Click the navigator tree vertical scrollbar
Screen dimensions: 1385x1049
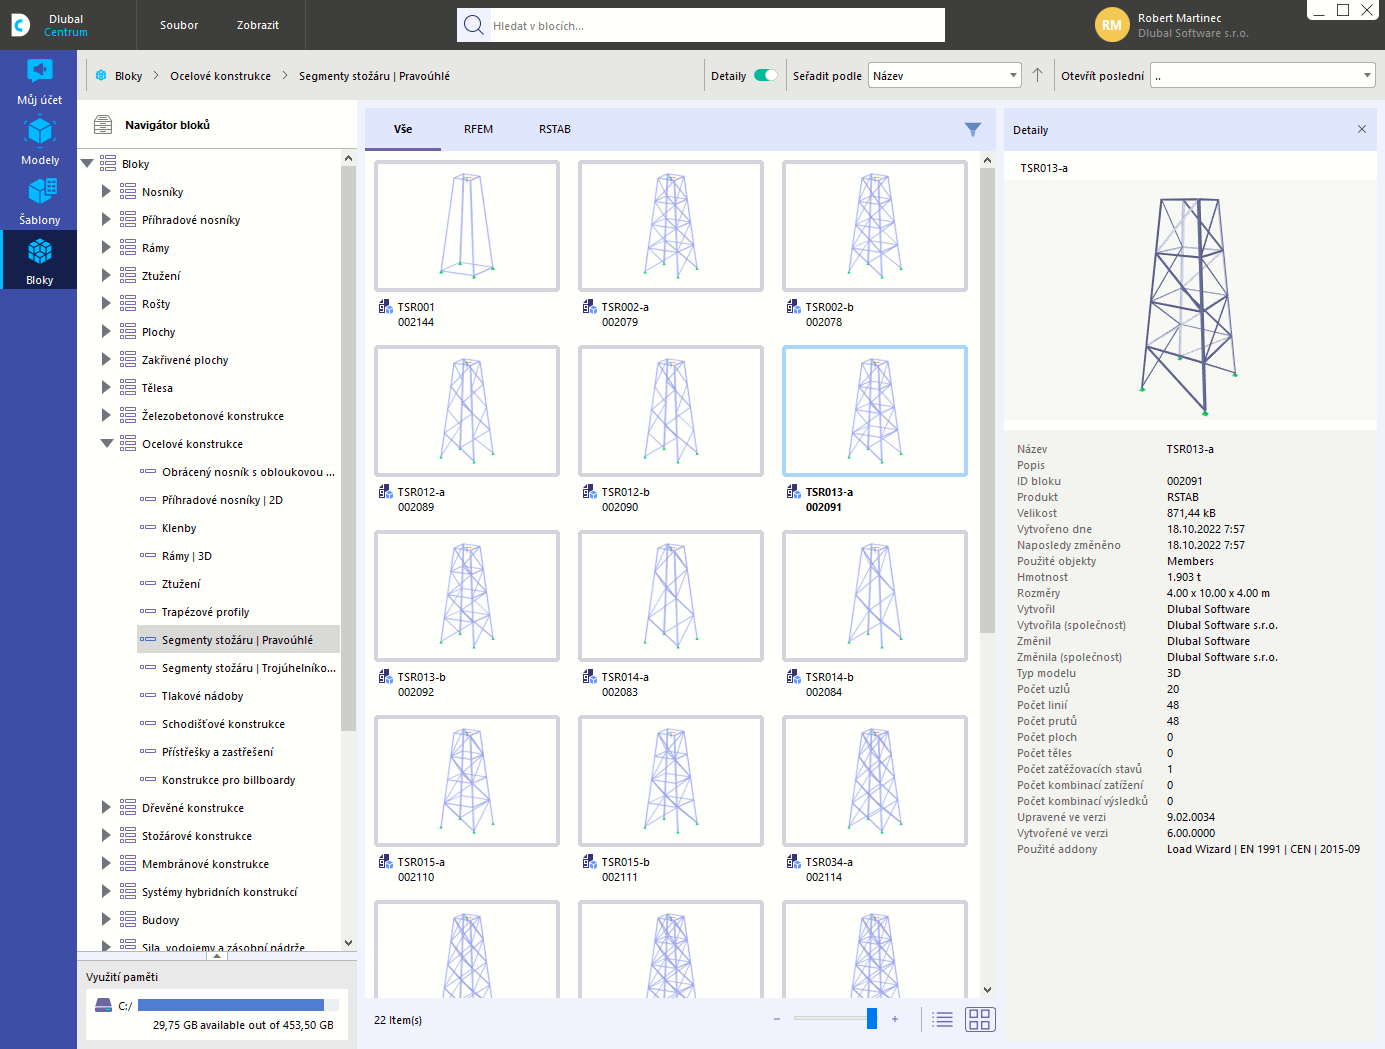[x=348, y=450]
